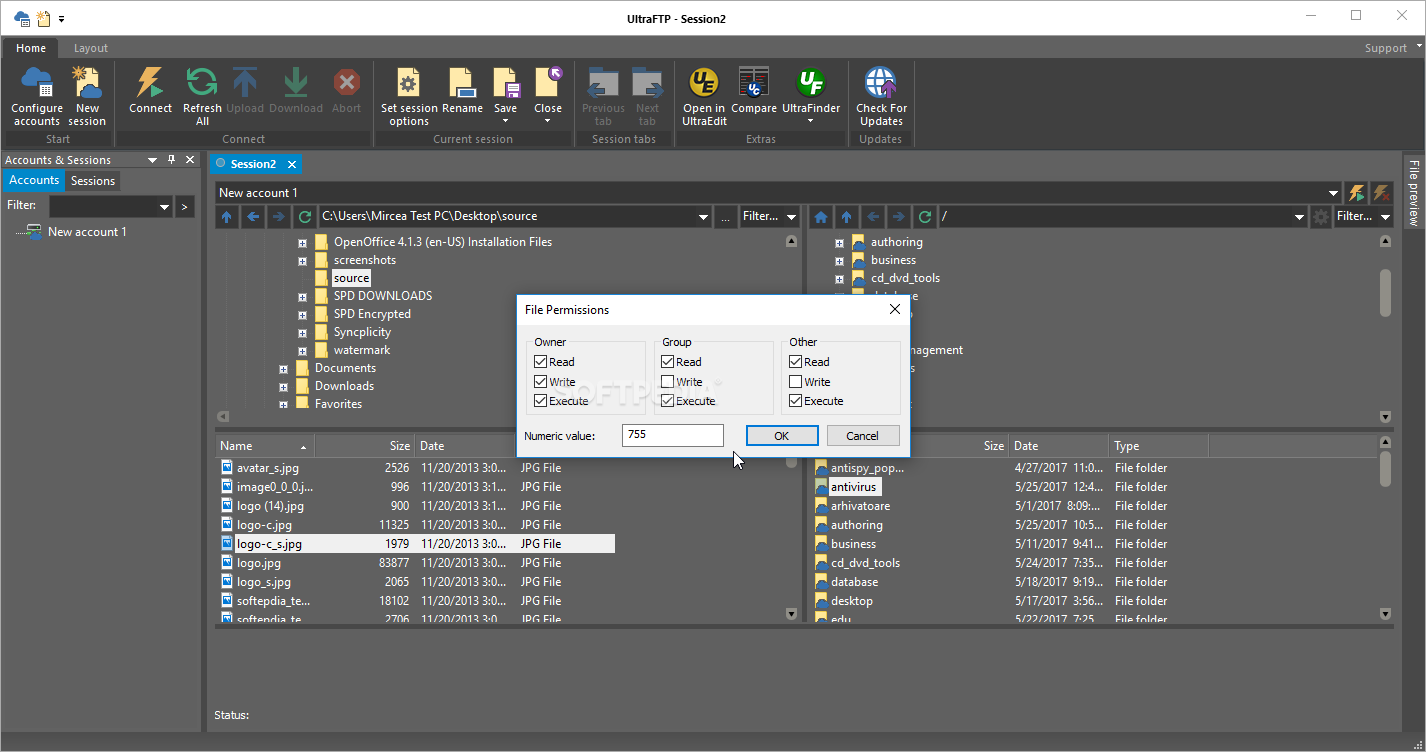Select remote folder arhivatoare
The height and width of the screenshot is (752, 1426).
point(860,506)
